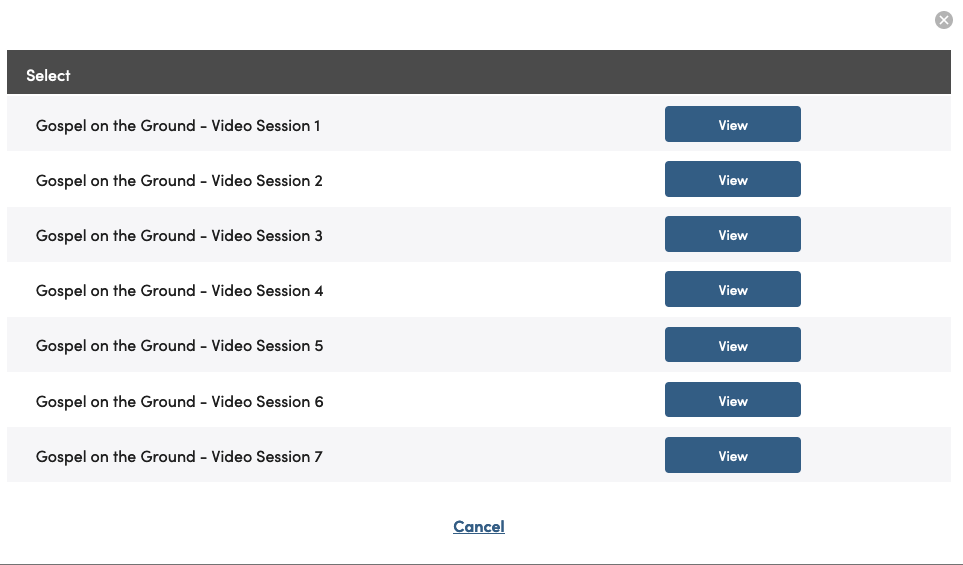This screenshot has width=963, height=565.
Task: View Gospel on the Ground Video Session 3
Action: point(733,234)
